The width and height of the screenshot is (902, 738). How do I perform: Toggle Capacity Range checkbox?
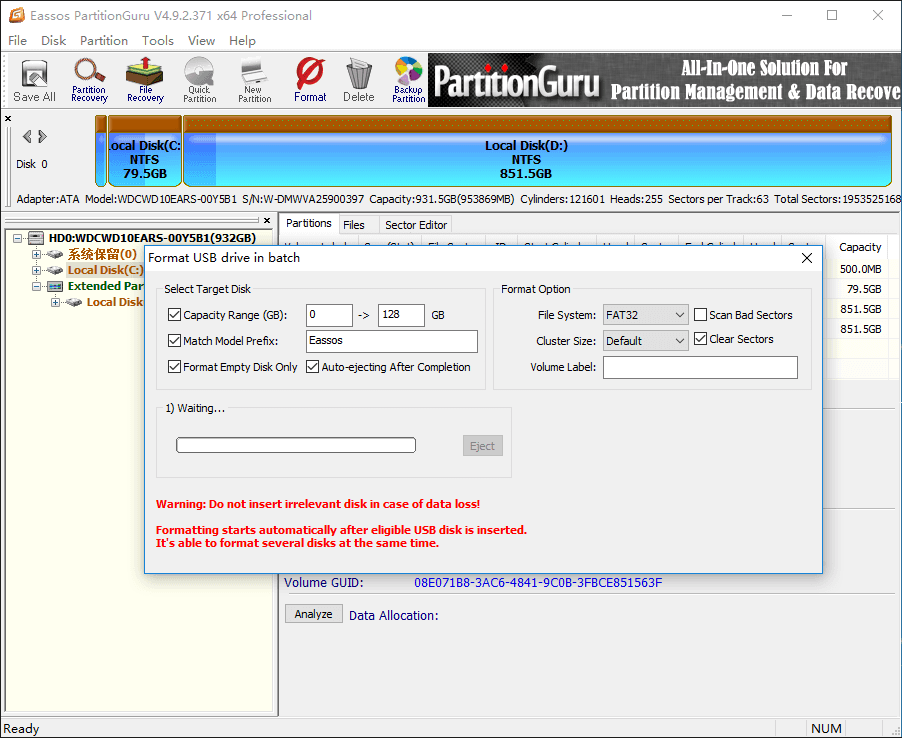click(x=174, y=315)
